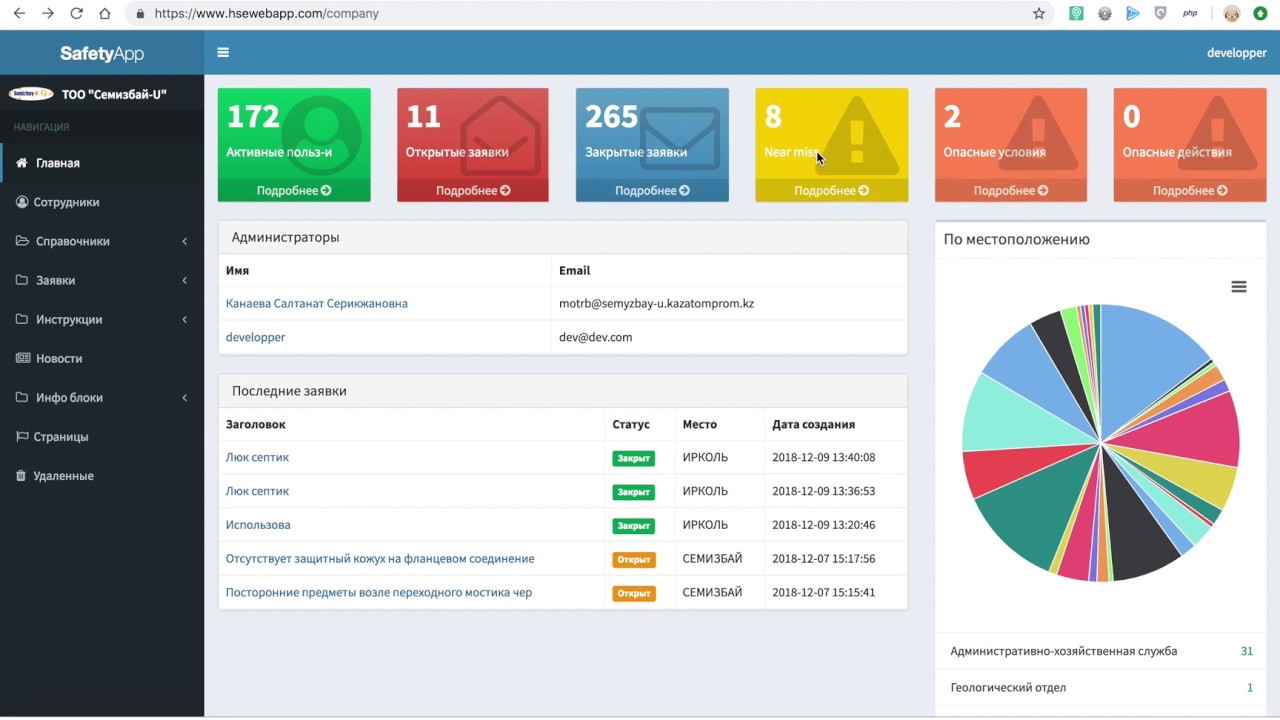The width and height of the screenshot is (1280, 720).
Task: Click Подробнее under Опасные действия
Action: (x=1190, y=190)
